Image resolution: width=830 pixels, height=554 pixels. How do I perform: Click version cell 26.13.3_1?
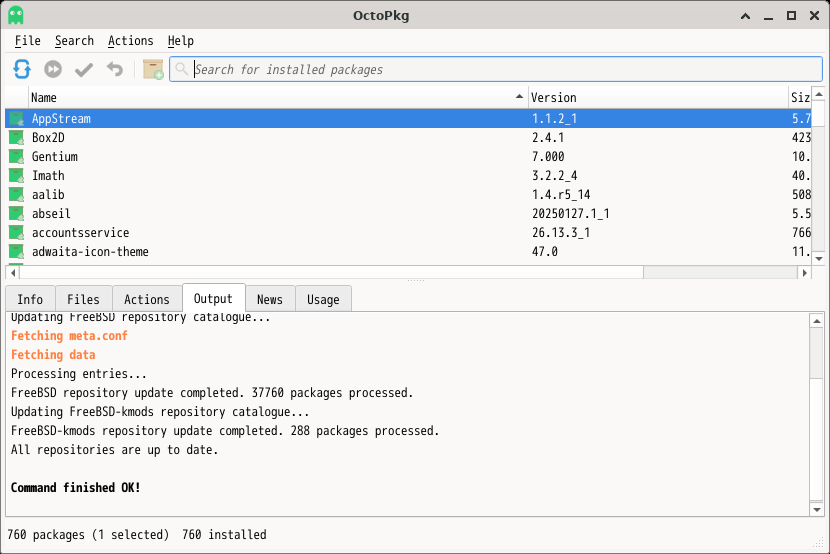click(561, 233)
